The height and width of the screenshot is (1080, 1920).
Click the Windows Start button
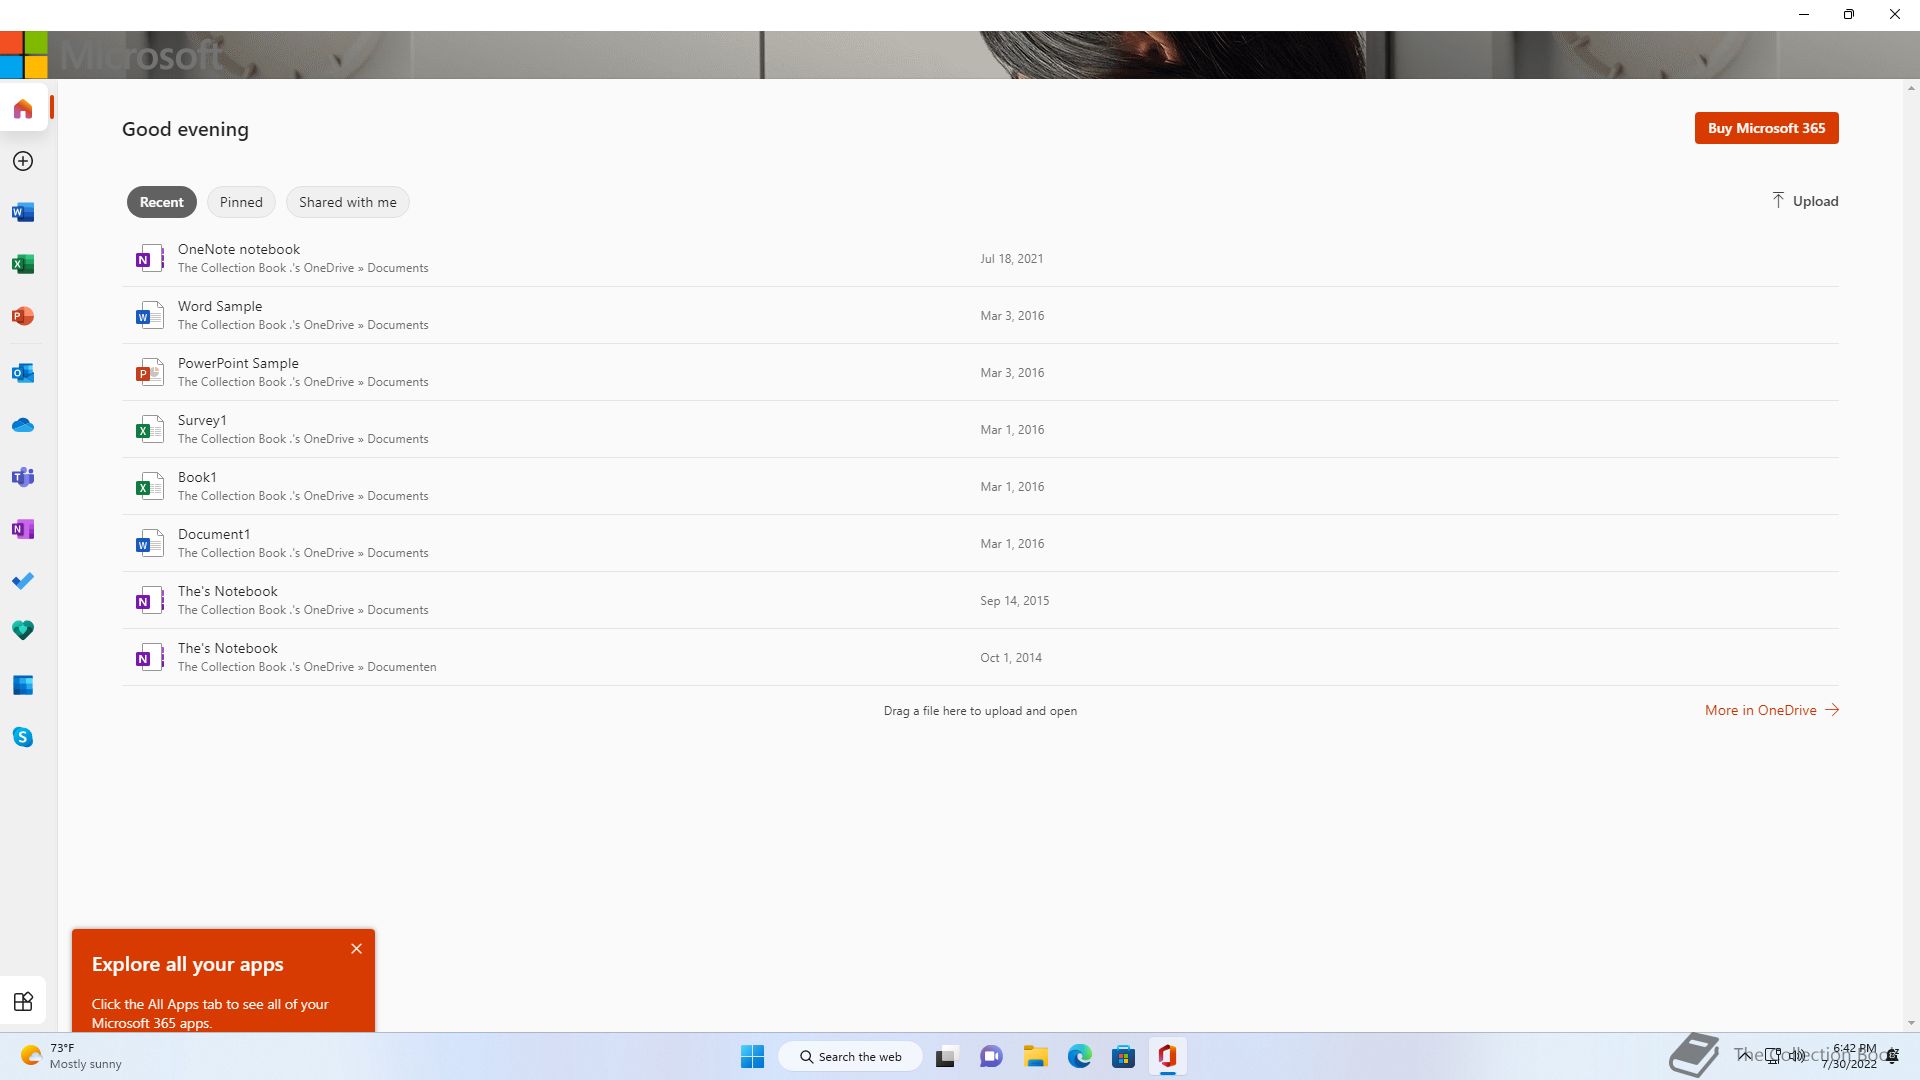752,1056
